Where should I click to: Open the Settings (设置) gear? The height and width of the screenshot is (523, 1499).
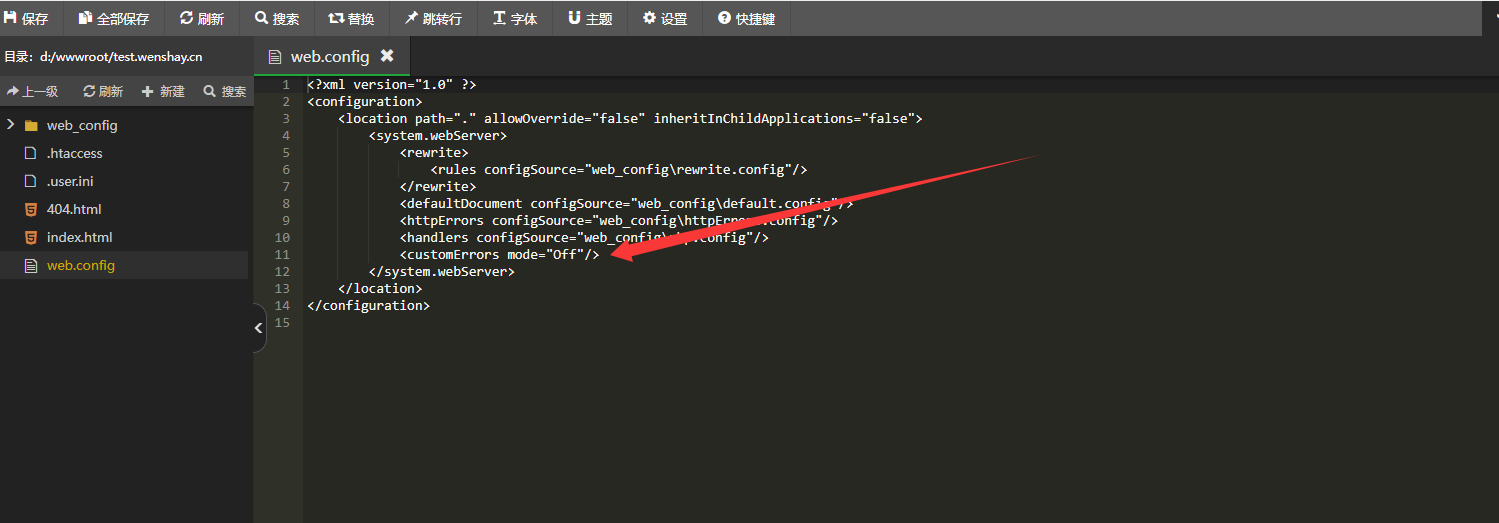(x=665, y=19)
